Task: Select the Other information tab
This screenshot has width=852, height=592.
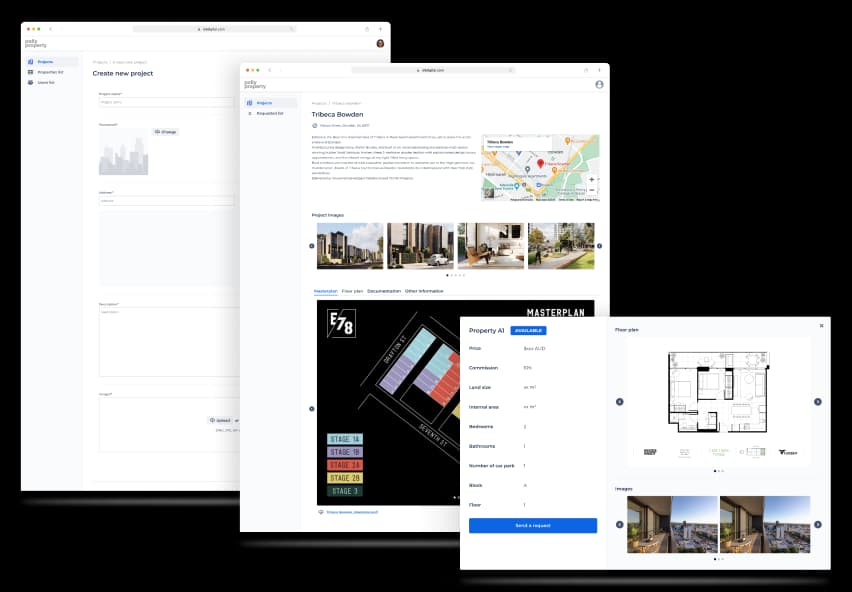Action: pyautogui.click(x=424, y=291)
